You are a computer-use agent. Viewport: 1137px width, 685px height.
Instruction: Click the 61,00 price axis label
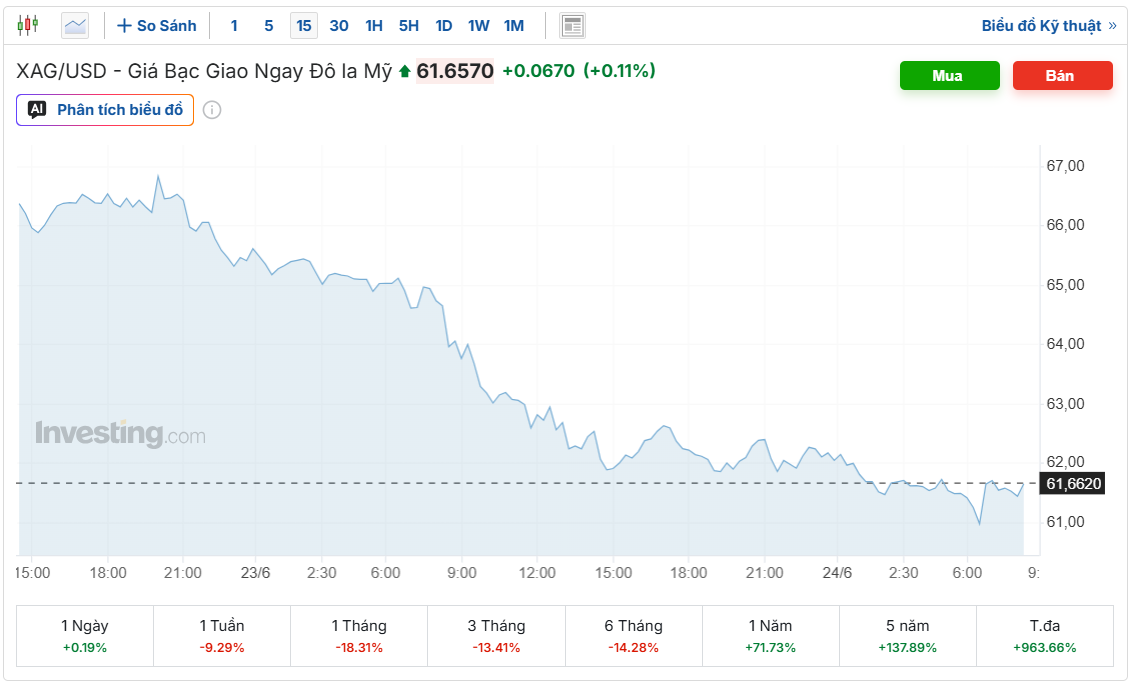[x=1065, y=522]
